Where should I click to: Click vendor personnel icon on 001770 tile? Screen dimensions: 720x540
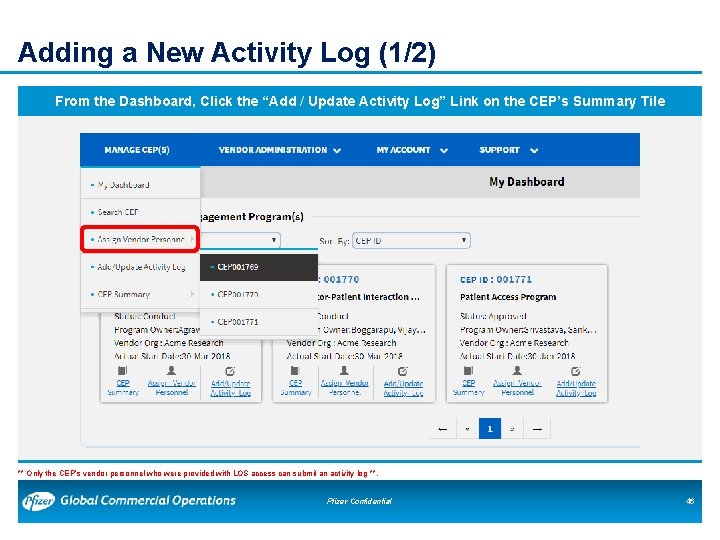tap(344, 370)
